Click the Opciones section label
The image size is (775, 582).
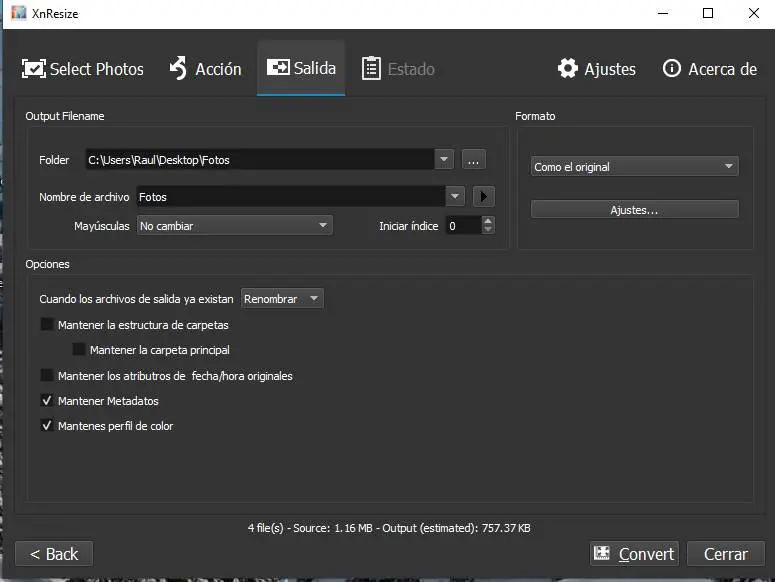pyautogui.click(x=47, y=264)
